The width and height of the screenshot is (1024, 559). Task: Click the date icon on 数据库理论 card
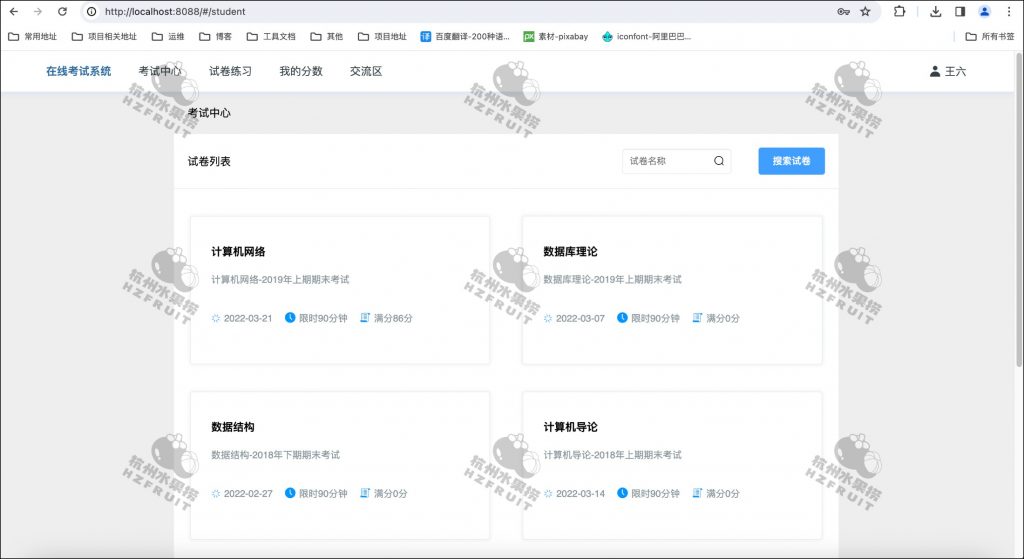pyautogui.click(x=548, y=318)
